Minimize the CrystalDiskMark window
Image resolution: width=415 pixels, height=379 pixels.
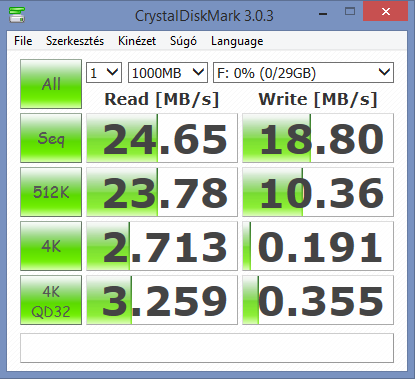coord(323,13)
